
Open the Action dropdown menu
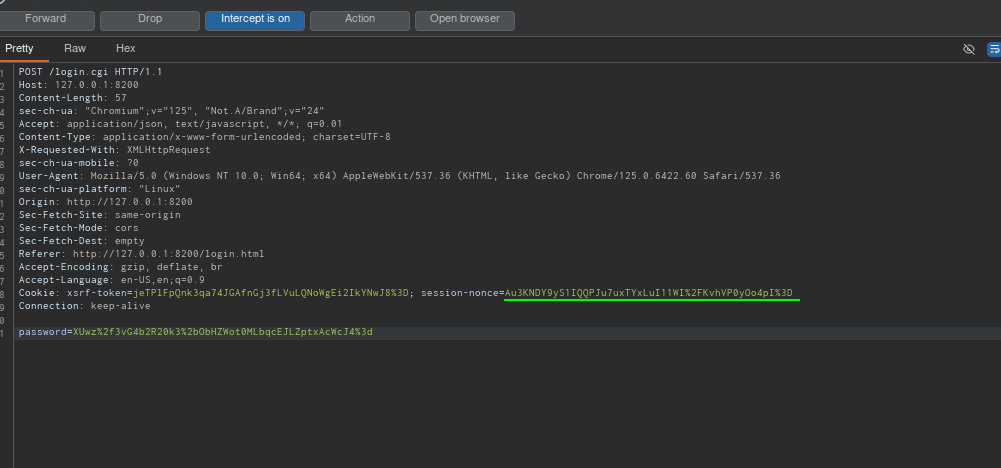pyautogui.click(x=359, y=19)
